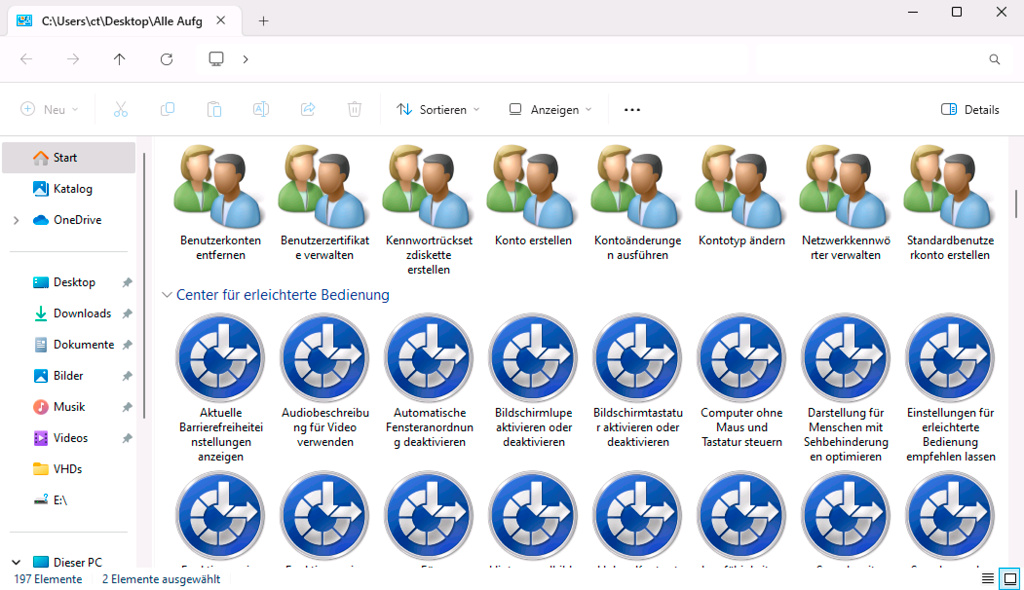Collapse Center für erleichterte Bedienung group
Image resolution: width=1024 pixels, height=590 pixels.
(167, 295)
